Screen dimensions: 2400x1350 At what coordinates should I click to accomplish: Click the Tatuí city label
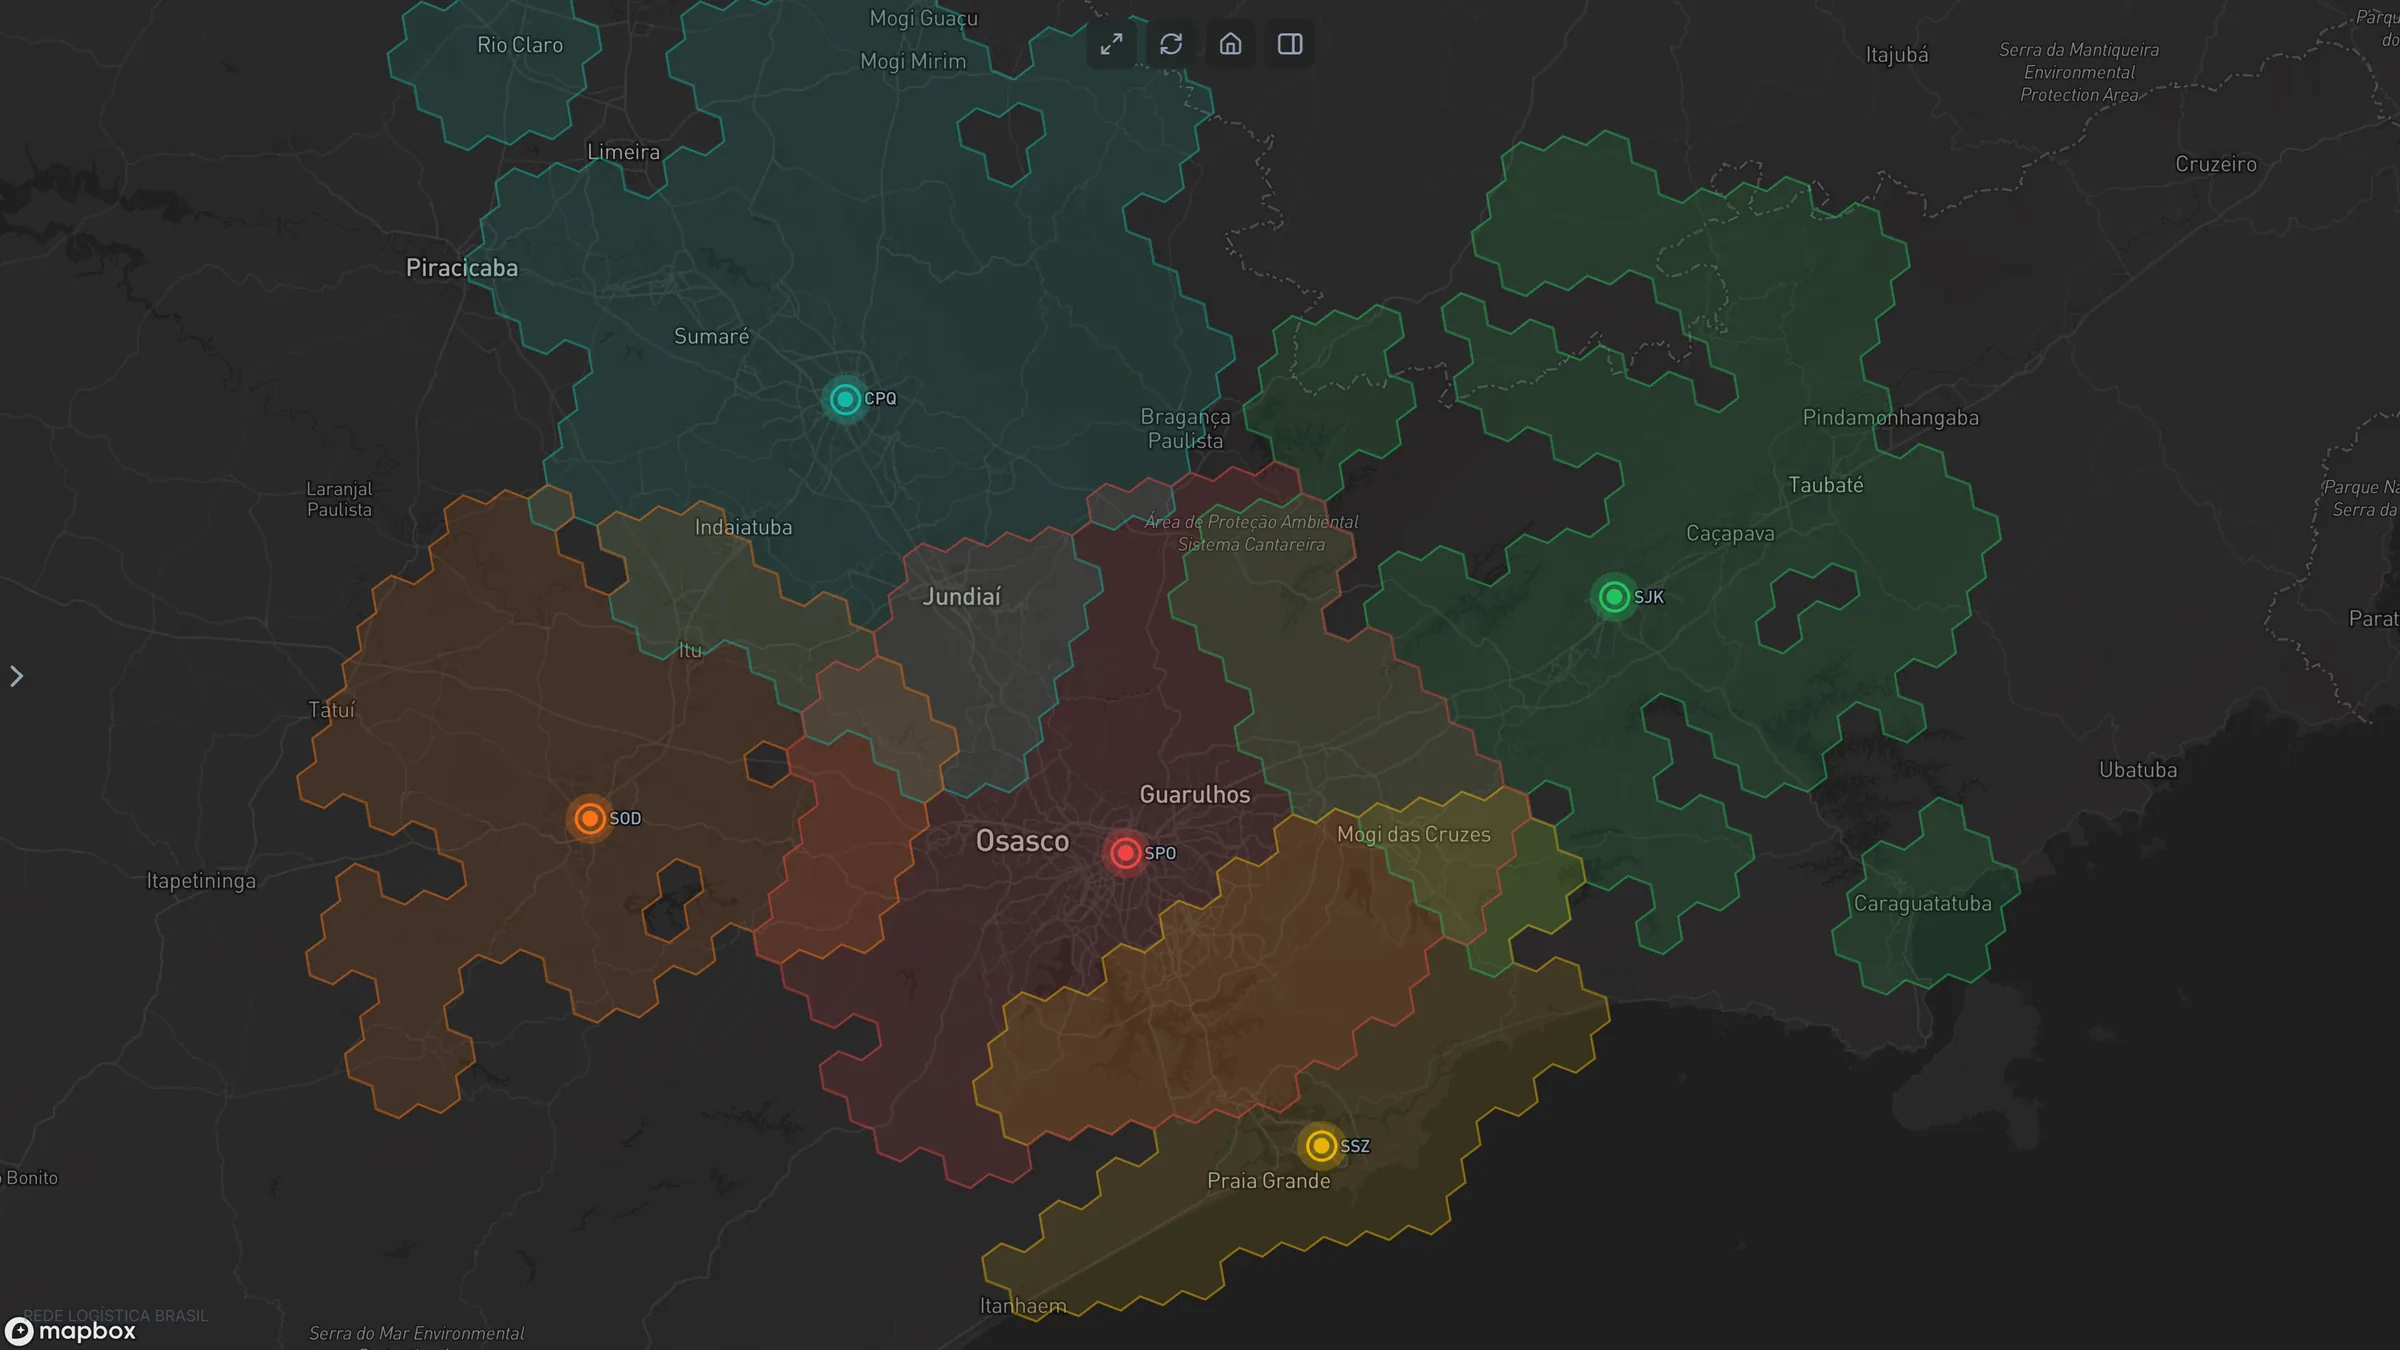coord(332,710)
